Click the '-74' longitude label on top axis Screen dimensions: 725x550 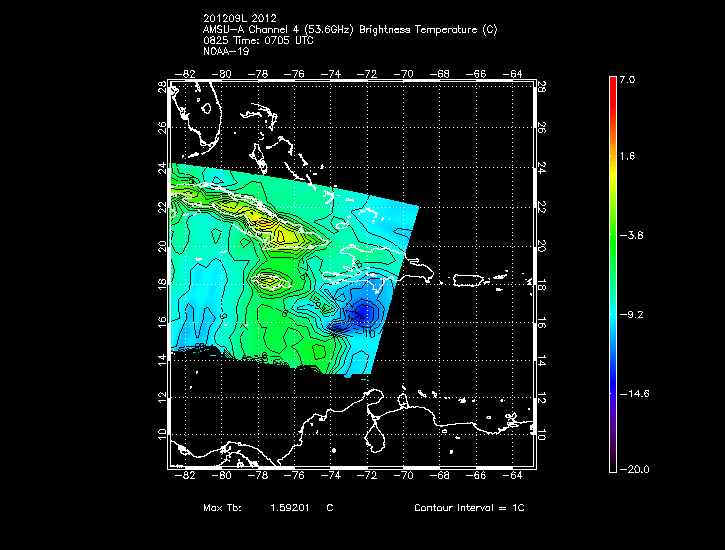click(x=331, y=74)
